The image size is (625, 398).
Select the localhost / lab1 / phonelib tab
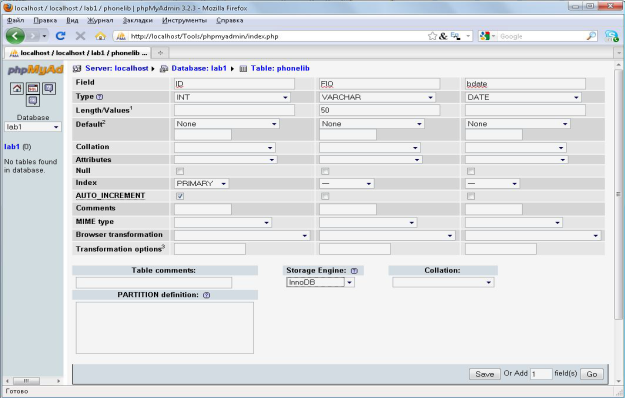click(78, 53)
